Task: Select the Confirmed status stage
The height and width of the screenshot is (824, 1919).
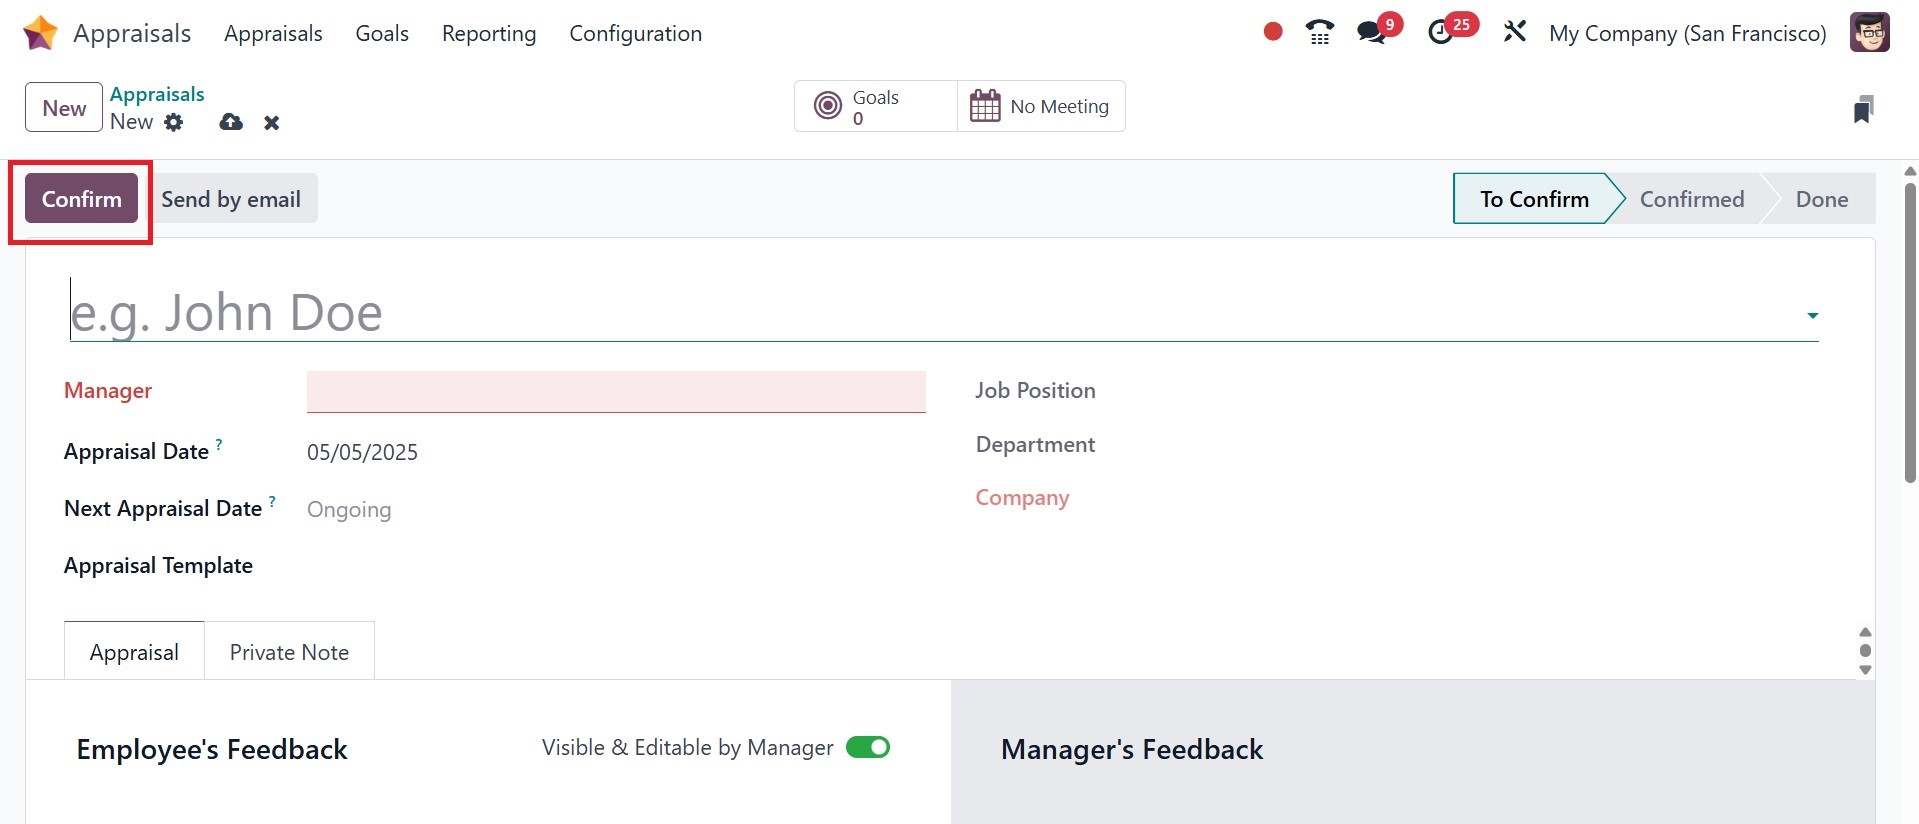Action: [1691, 199]
